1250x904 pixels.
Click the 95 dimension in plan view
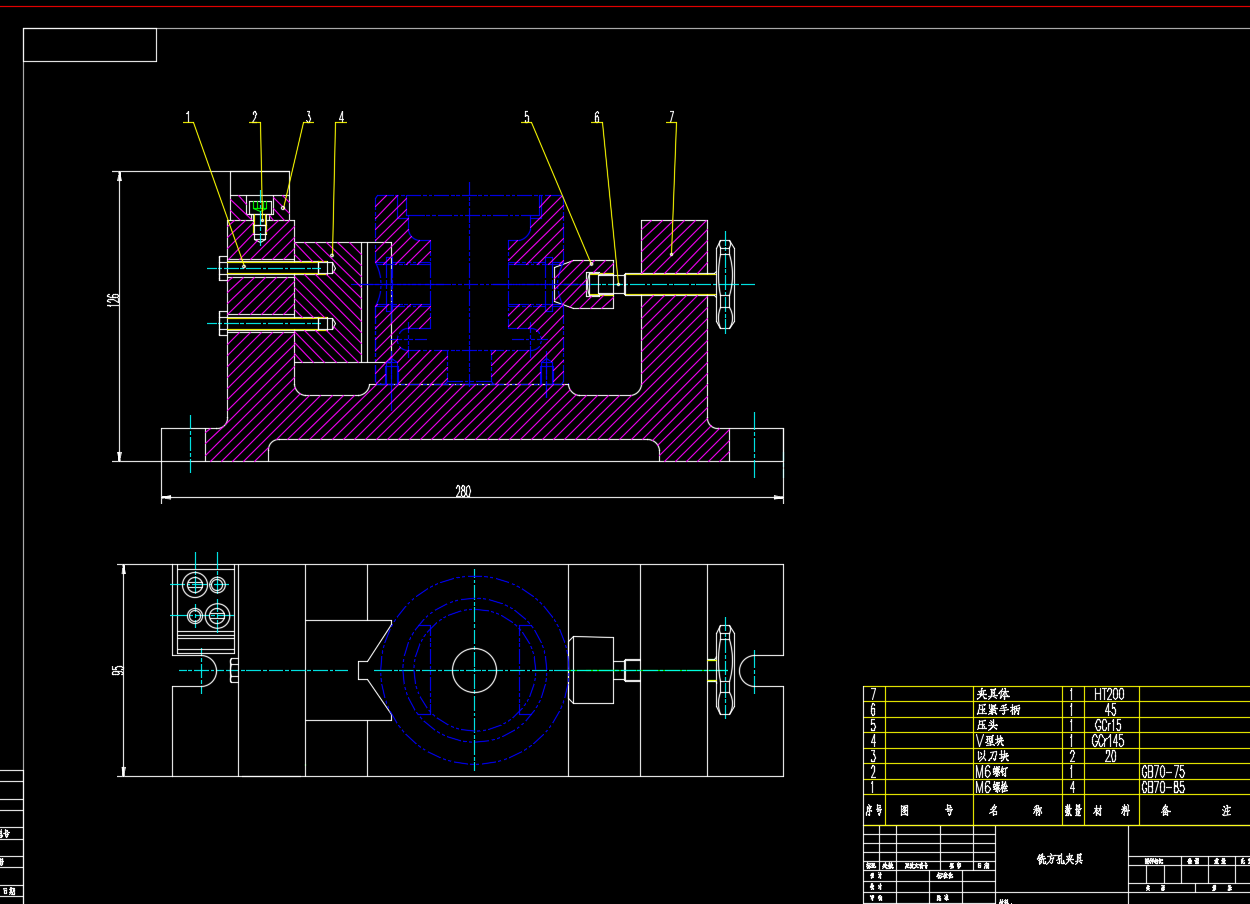point(118,670)
